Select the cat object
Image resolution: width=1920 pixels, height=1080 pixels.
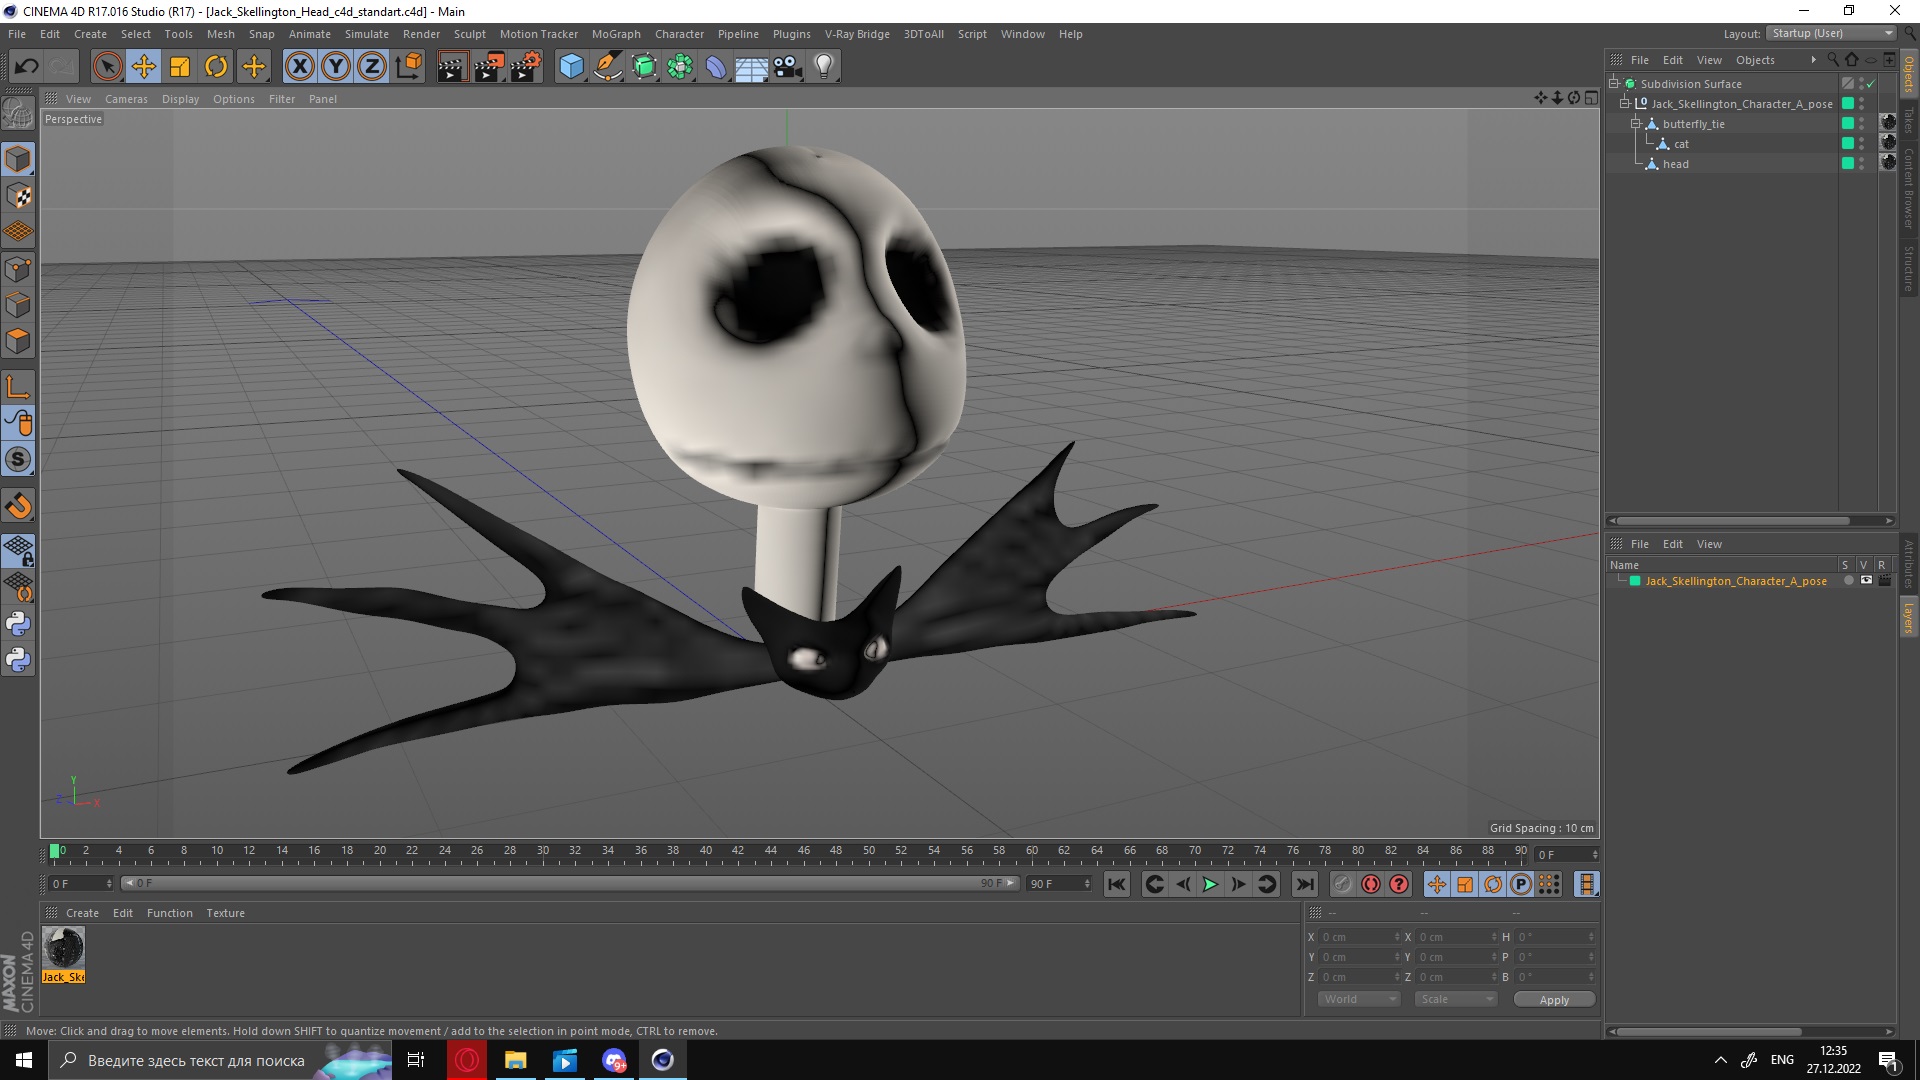pos(1682,144)
